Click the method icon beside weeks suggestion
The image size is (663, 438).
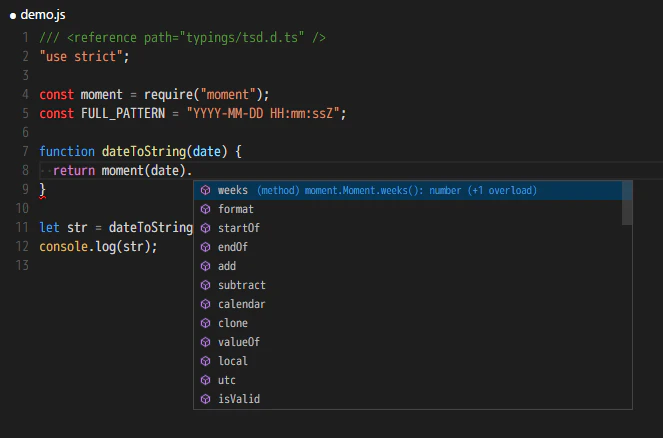(x=205, y=190)
